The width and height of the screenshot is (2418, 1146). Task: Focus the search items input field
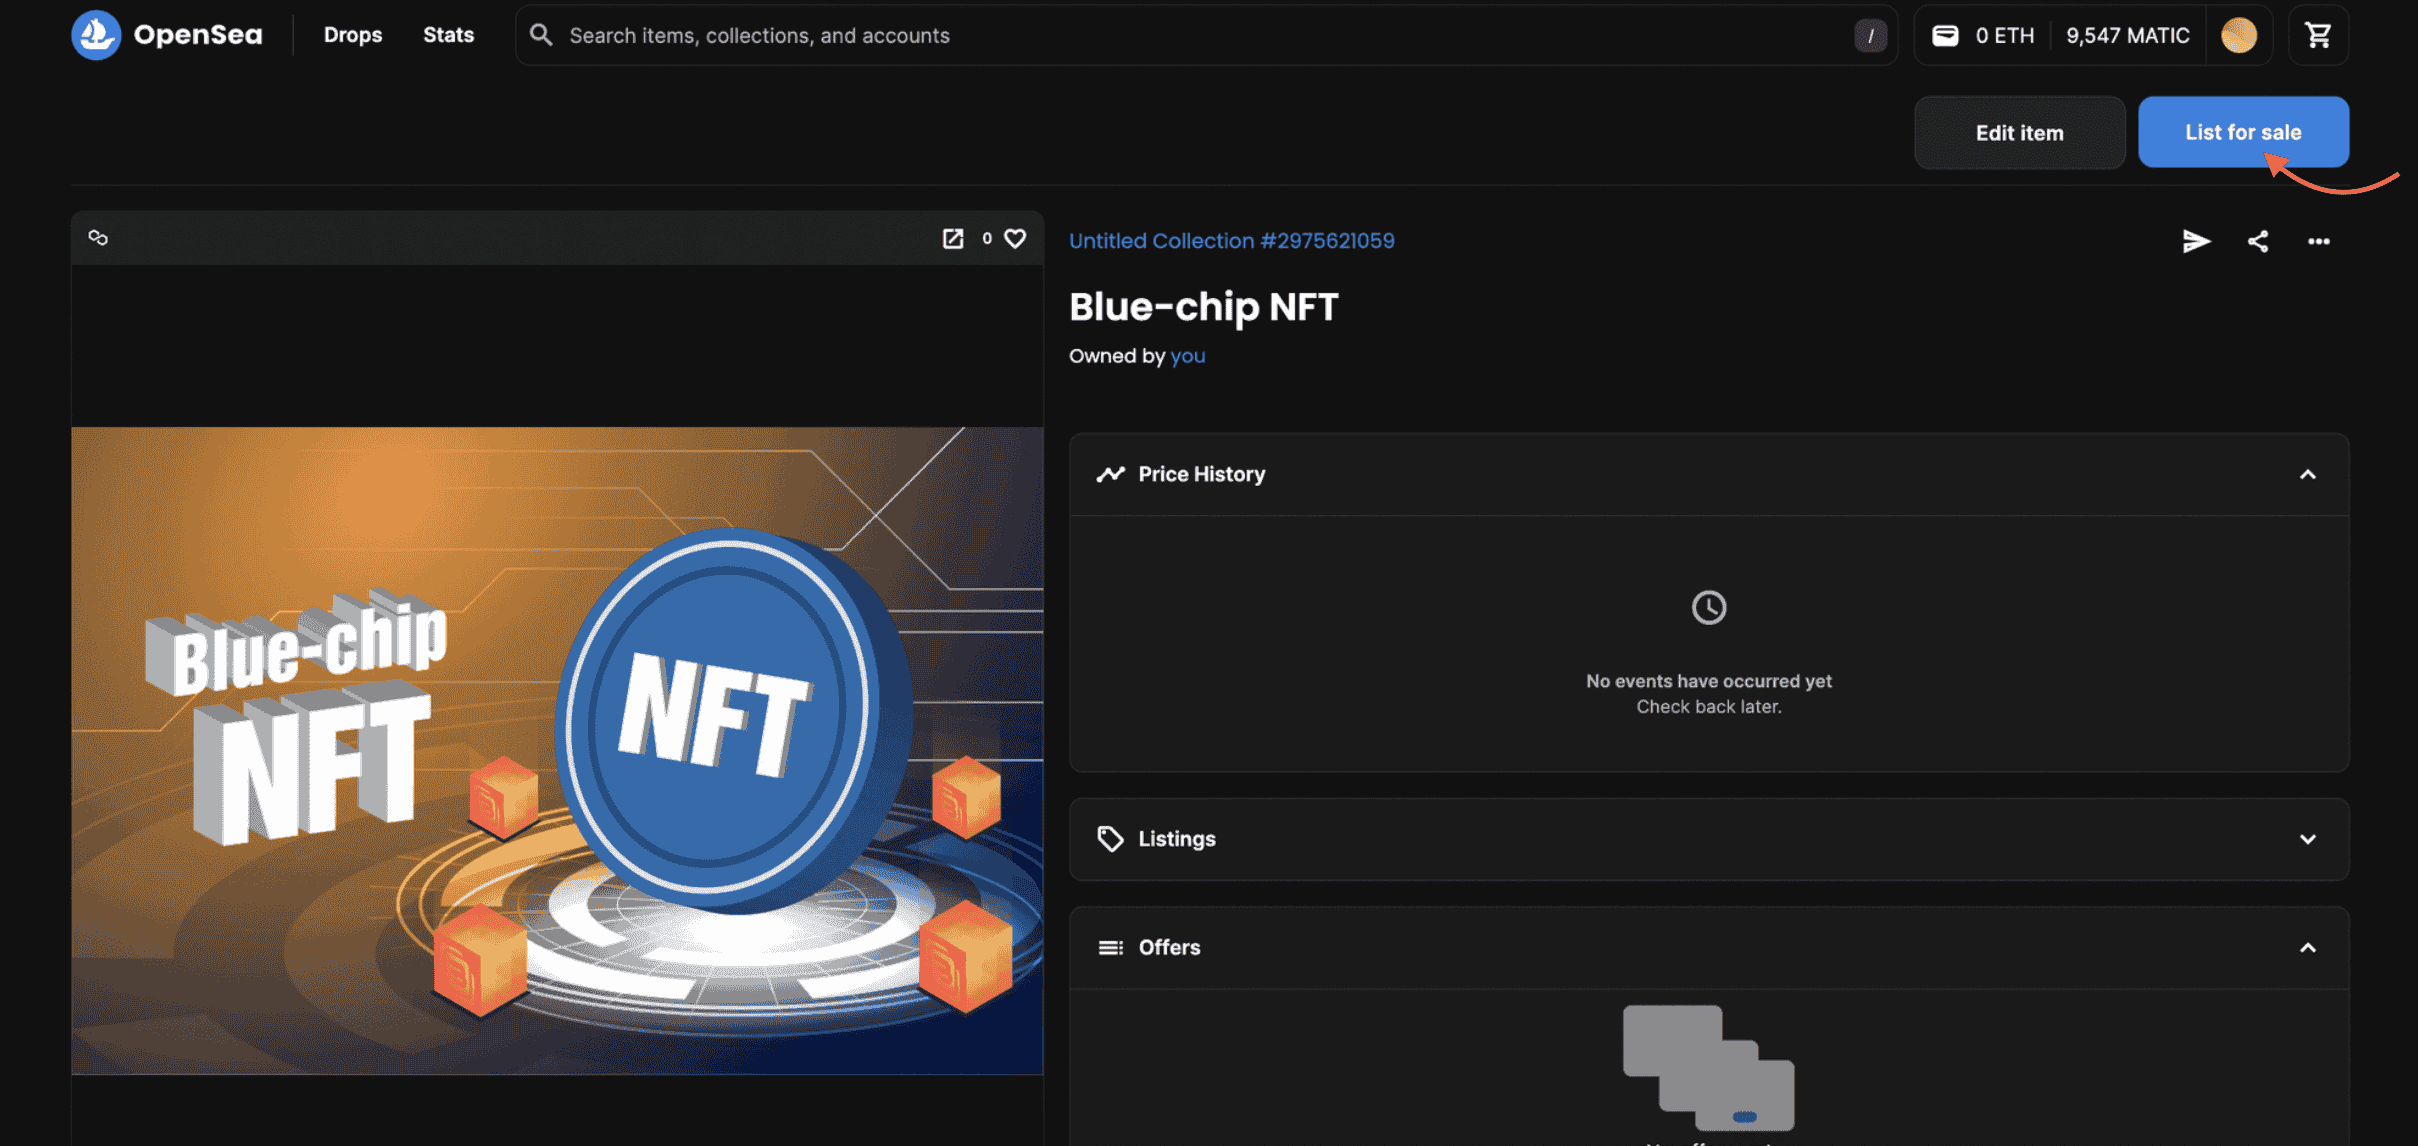1200,35
